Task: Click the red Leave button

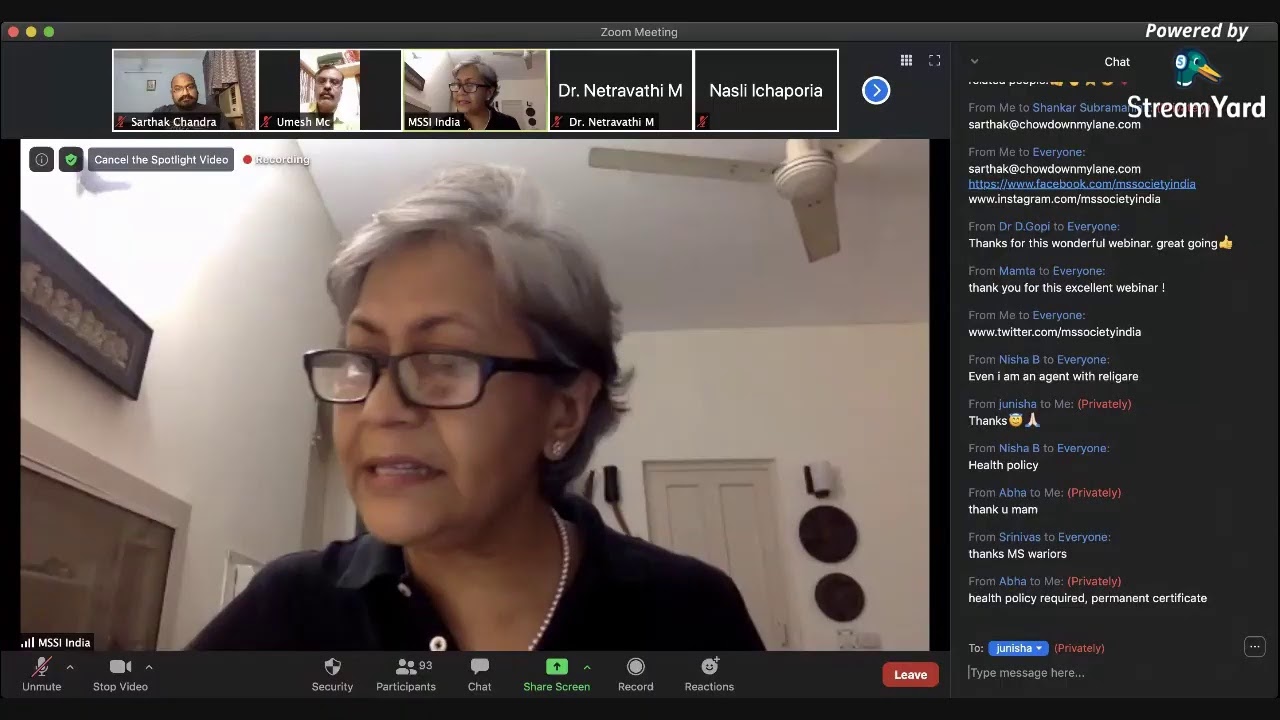Action: tap(910, 675)
